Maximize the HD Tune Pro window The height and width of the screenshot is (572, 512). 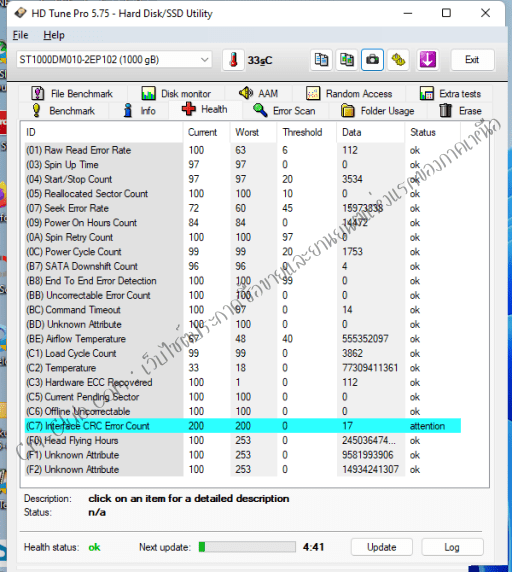(446, 13)
